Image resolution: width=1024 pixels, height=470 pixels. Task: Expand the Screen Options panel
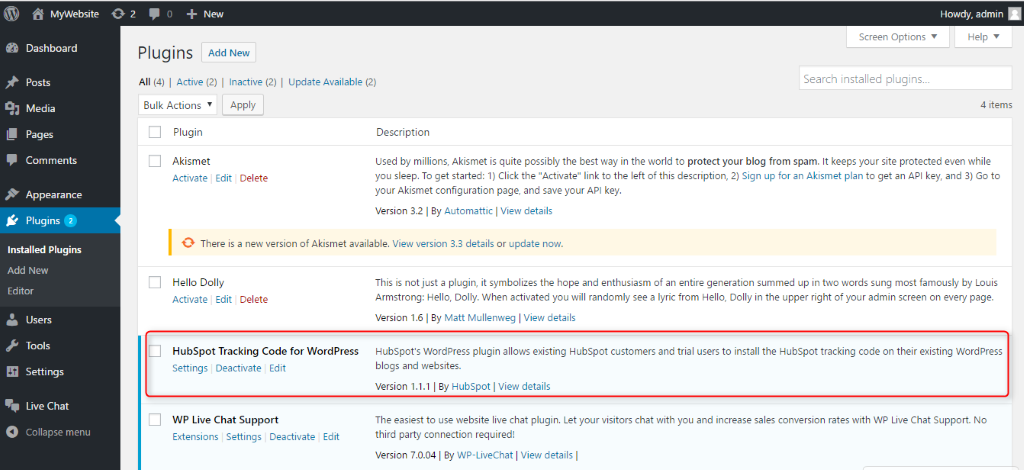click(898, 37)
